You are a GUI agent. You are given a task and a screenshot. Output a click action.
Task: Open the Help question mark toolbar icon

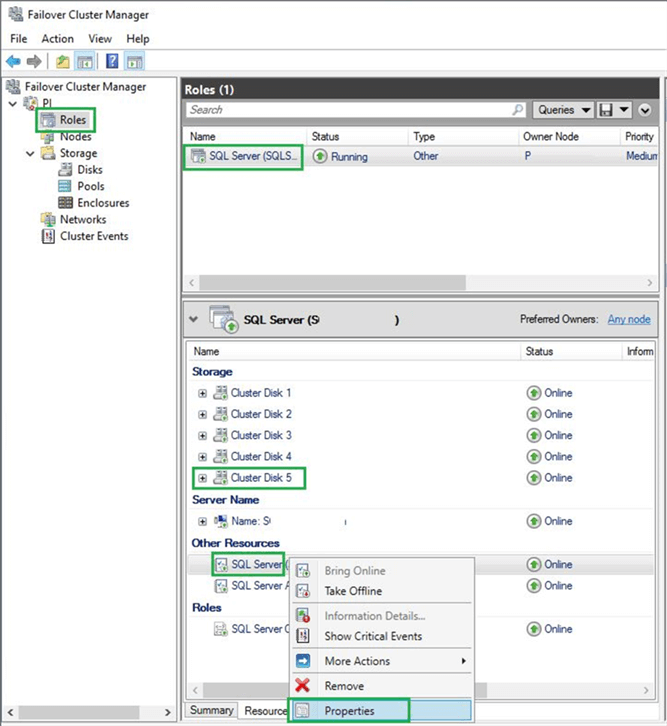112,61
